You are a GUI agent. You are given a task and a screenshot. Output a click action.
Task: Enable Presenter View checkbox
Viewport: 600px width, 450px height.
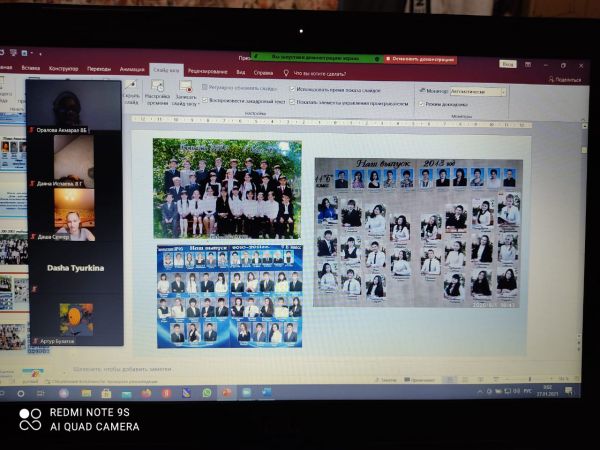[422, 103]
